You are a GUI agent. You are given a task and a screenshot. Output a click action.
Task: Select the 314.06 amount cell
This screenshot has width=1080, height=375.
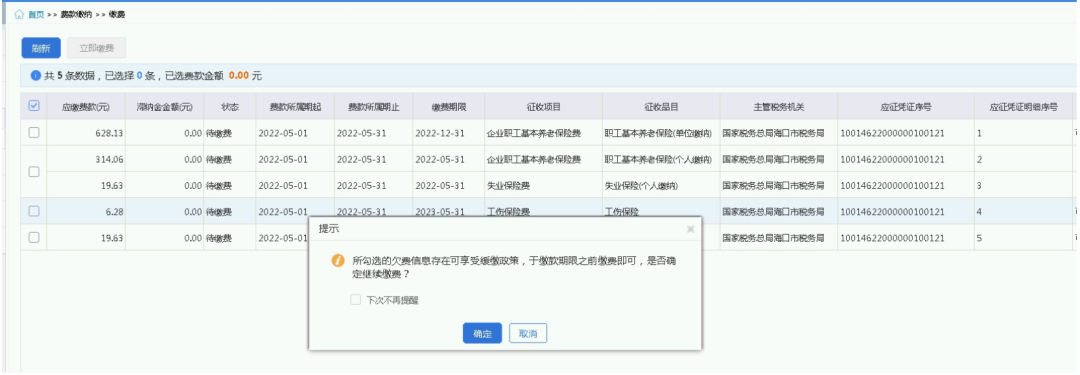pos(86,159)
